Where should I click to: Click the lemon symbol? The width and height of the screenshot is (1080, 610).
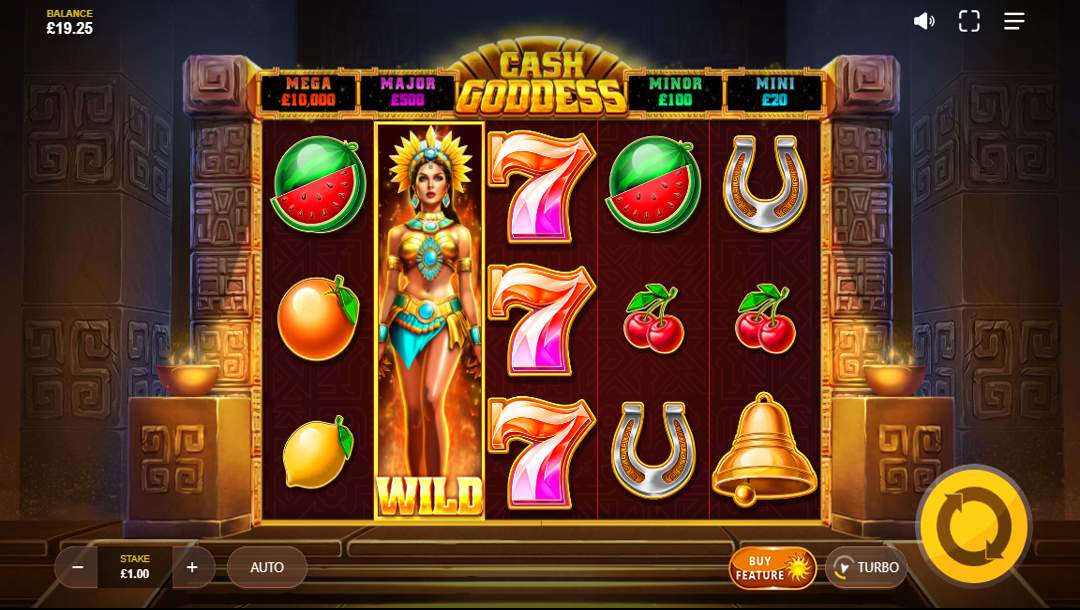point(318,452)
